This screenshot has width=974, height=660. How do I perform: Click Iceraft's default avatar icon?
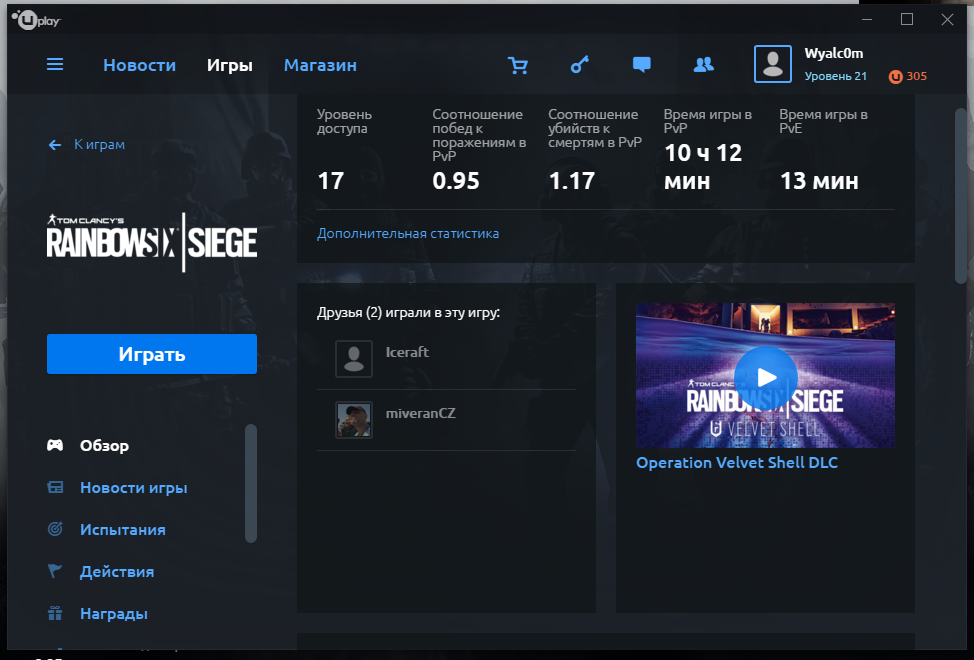[354, 359]
